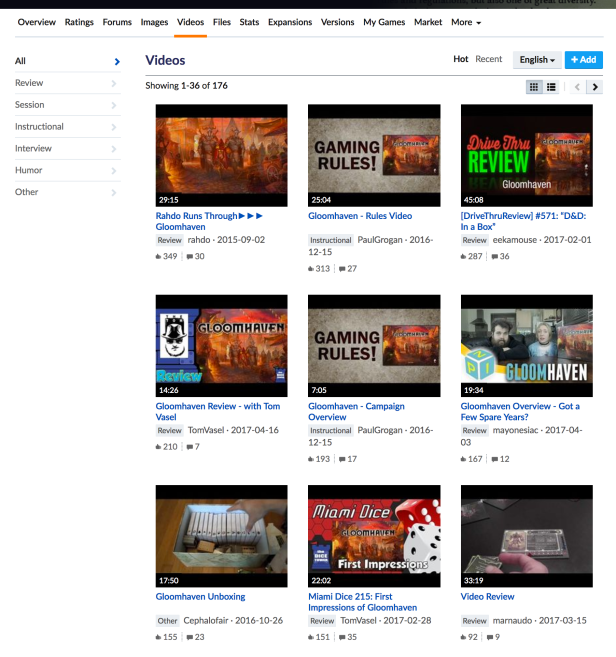Filter videos by Session category
The height and width of the screenshot is (657, 616).
[67, 105]
